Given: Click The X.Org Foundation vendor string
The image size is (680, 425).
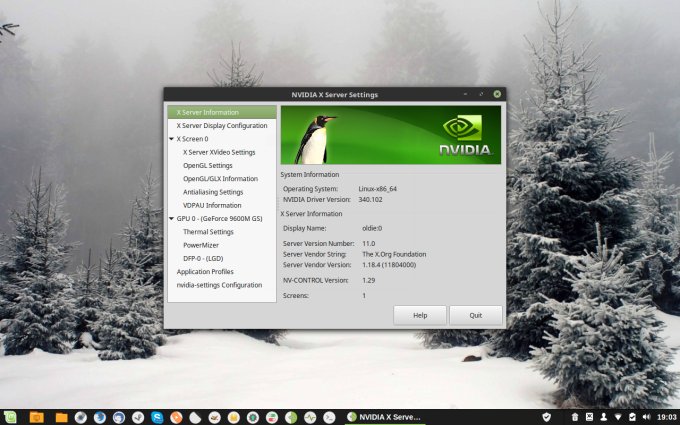Looking at the screenshot, I should click(394, 255).
